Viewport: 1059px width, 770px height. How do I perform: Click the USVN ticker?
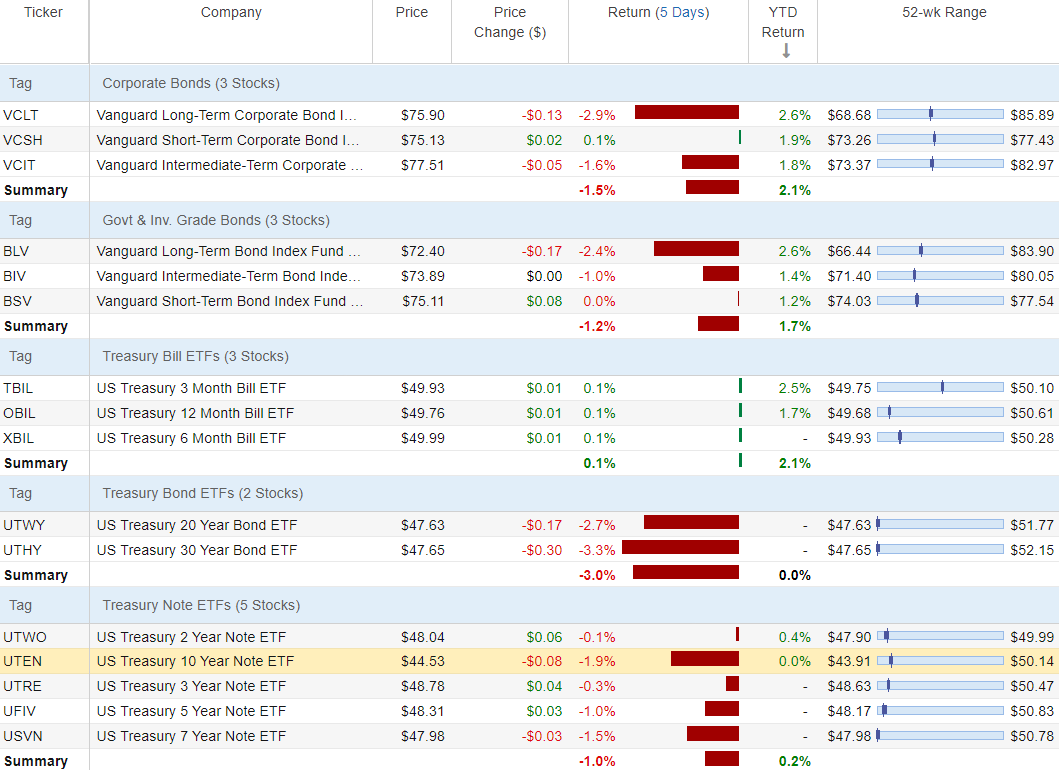pos(22,736)
